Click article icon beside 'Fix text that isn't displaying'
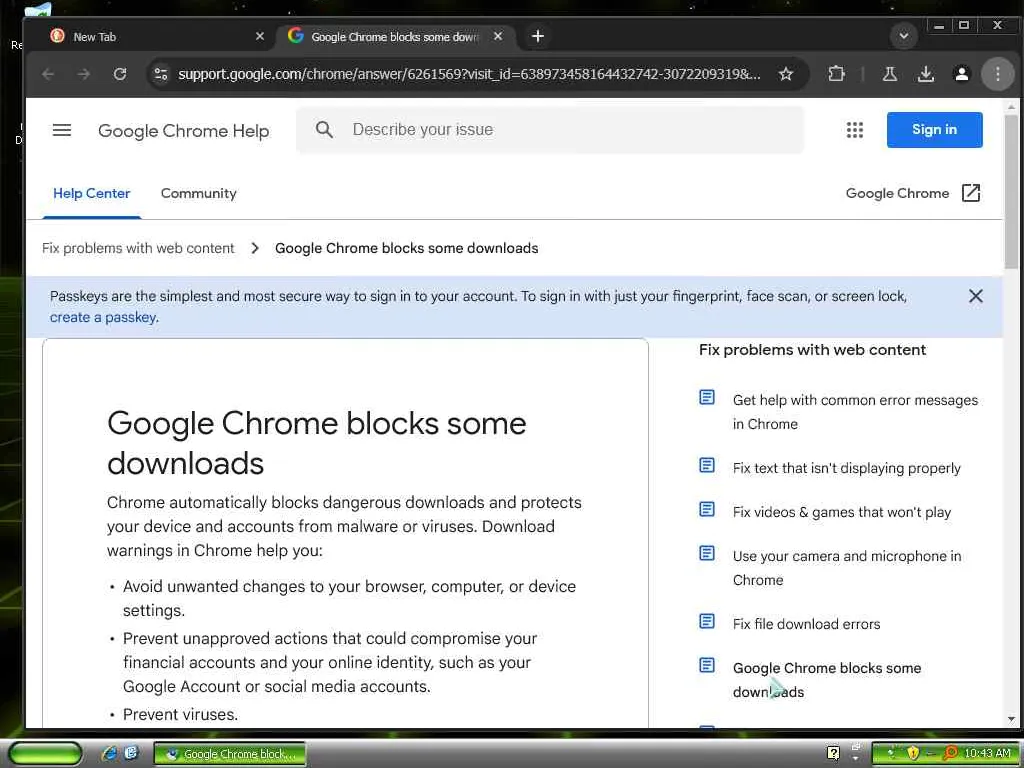Screen dimensions: 1024x768 click(x=707, y=465)
